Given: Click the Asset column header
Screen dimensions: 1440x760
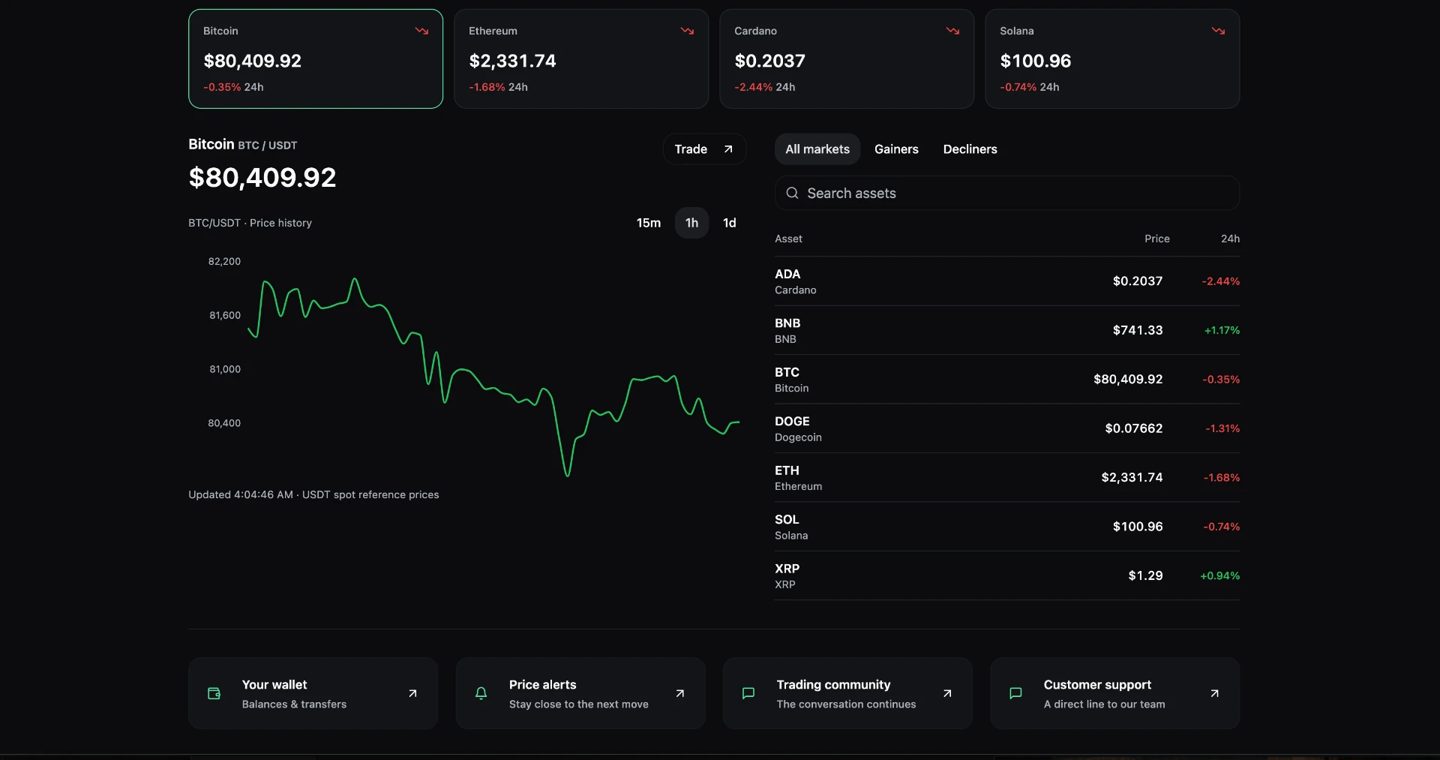Looking at the screenshot, I should click(x=788, y=239).
